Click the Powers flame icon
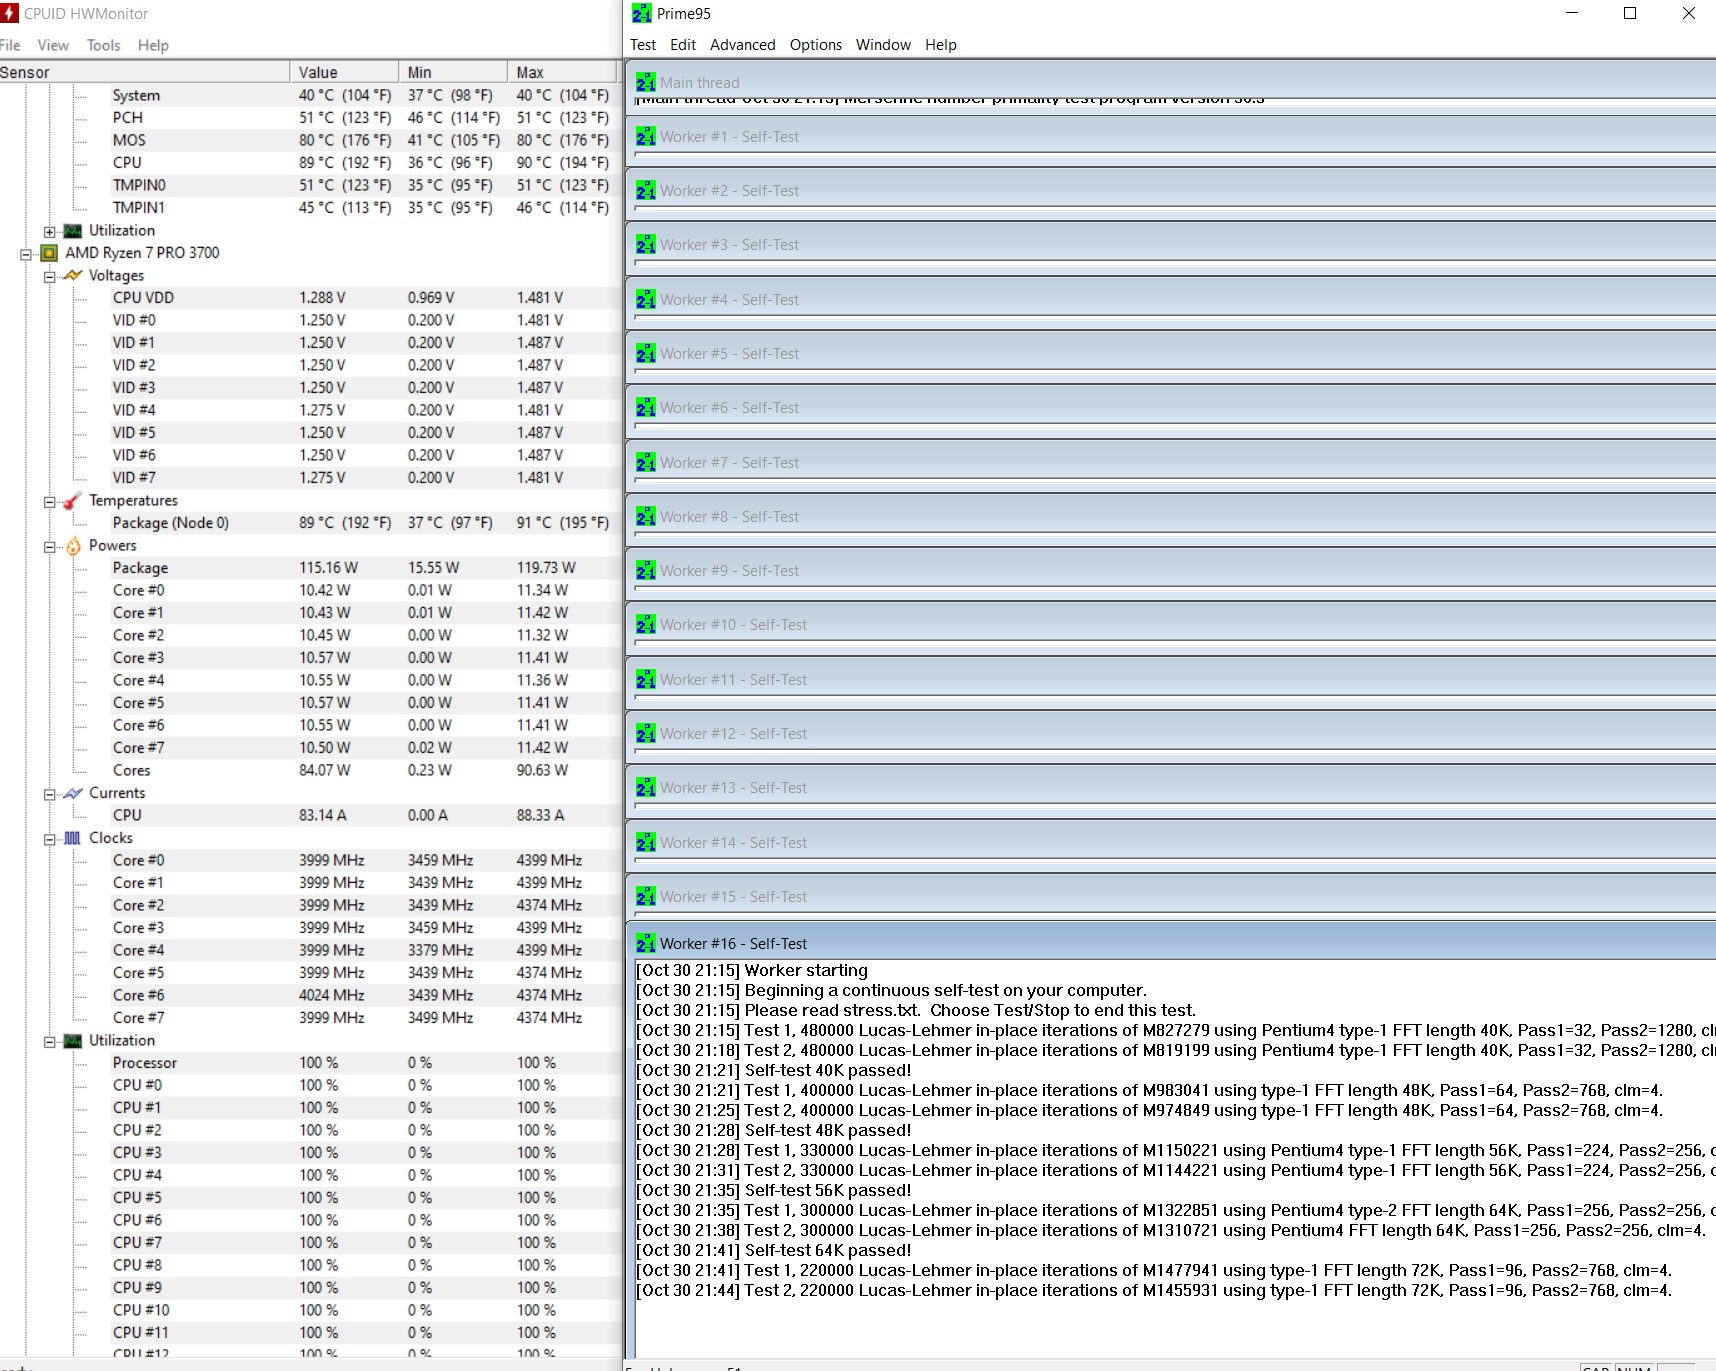This screenshot has width=1716, height=1371. 73,545
